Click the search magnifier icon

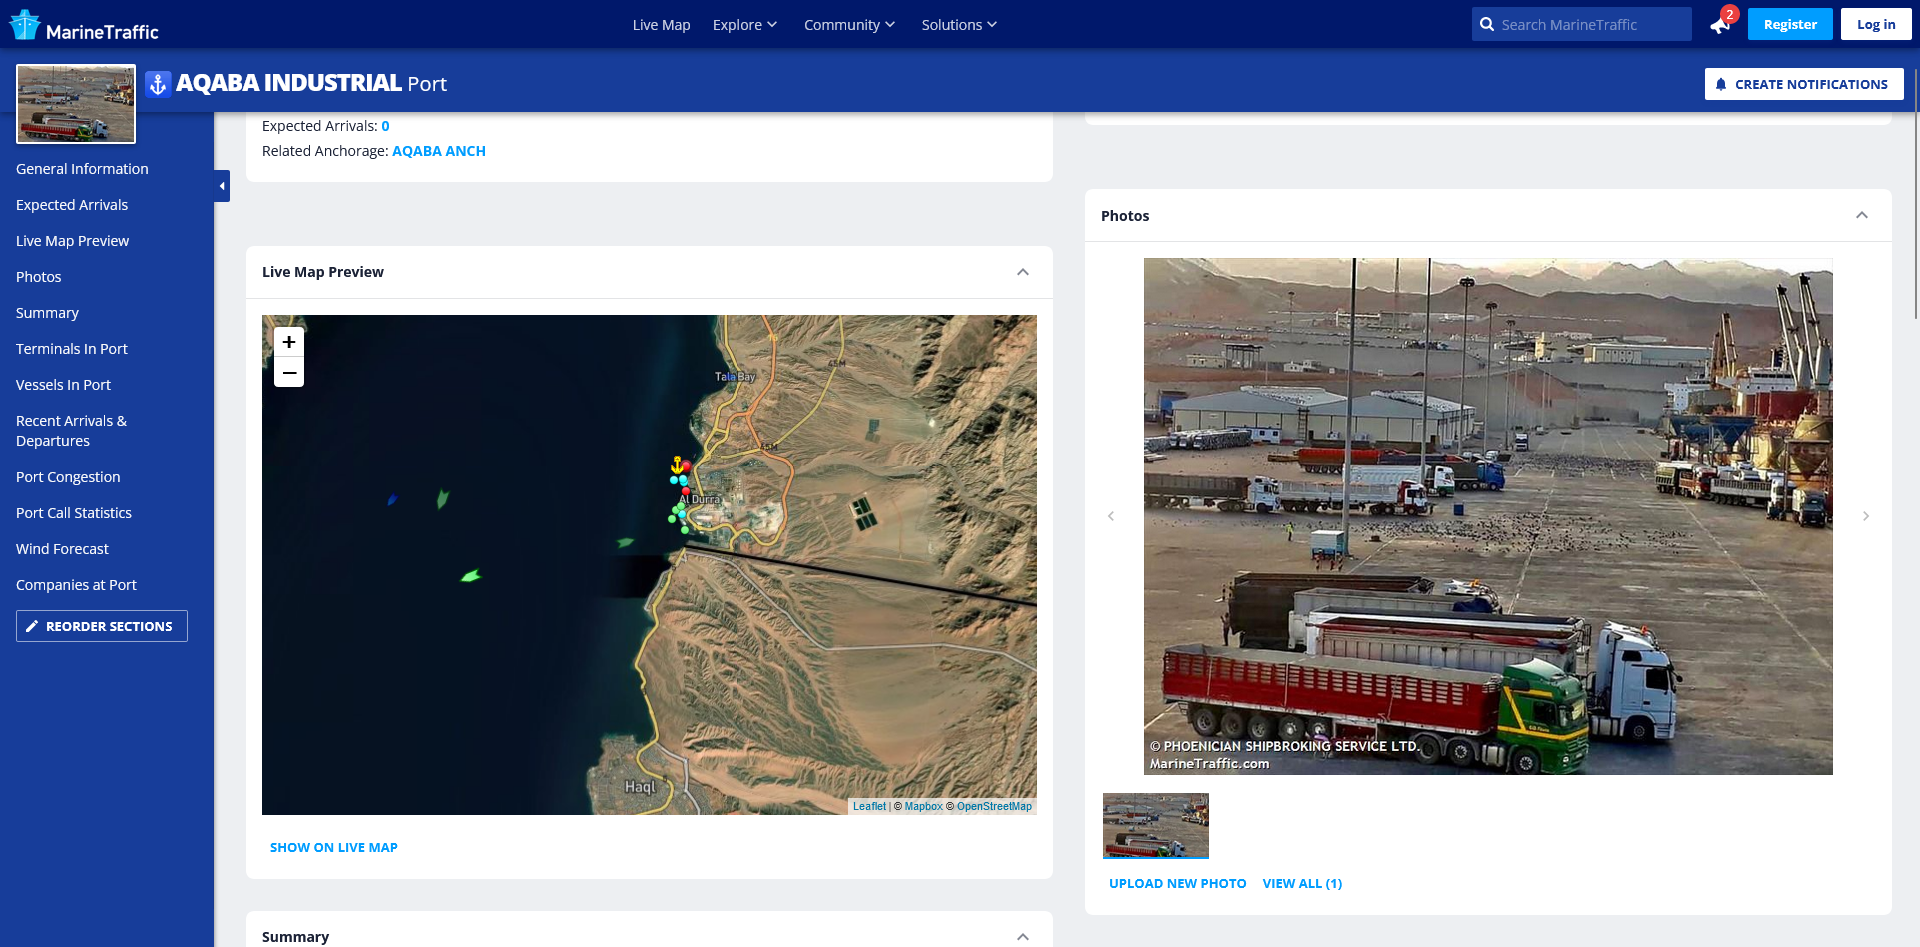pos(1487,24)
